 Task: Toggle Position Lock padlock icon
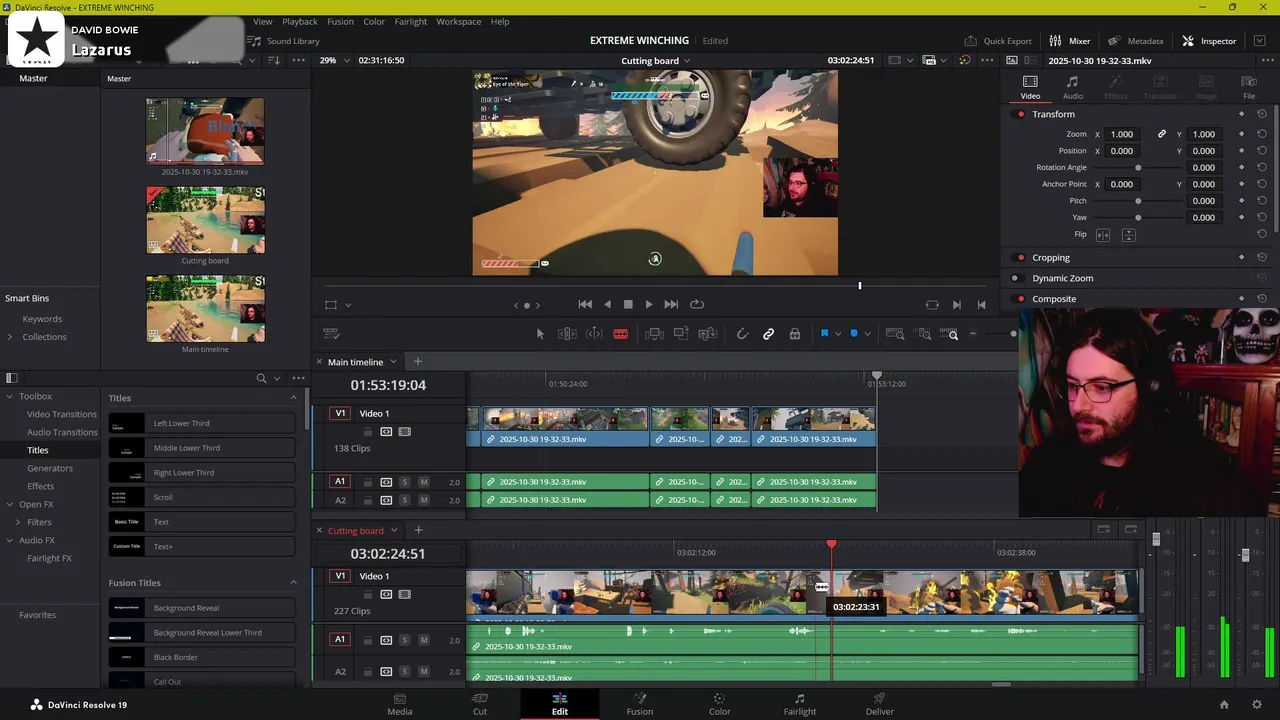click(x=795, y=334)
